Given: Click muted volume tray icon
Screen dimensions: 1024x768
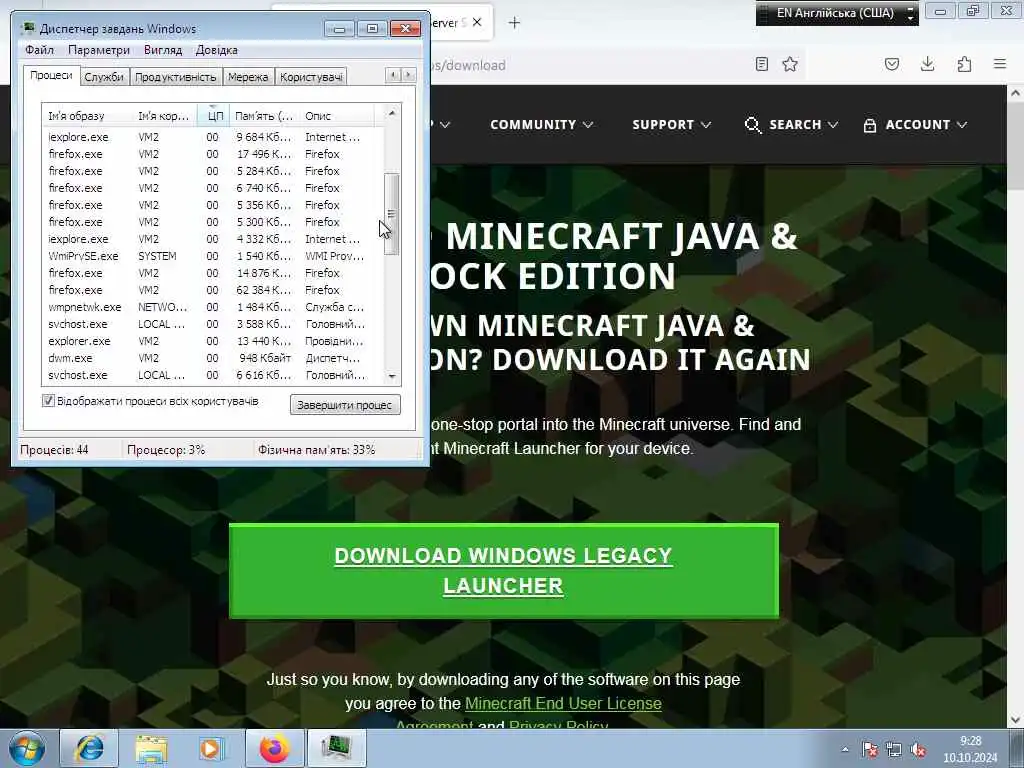Looking at the screenshot, I should [918, 750].
